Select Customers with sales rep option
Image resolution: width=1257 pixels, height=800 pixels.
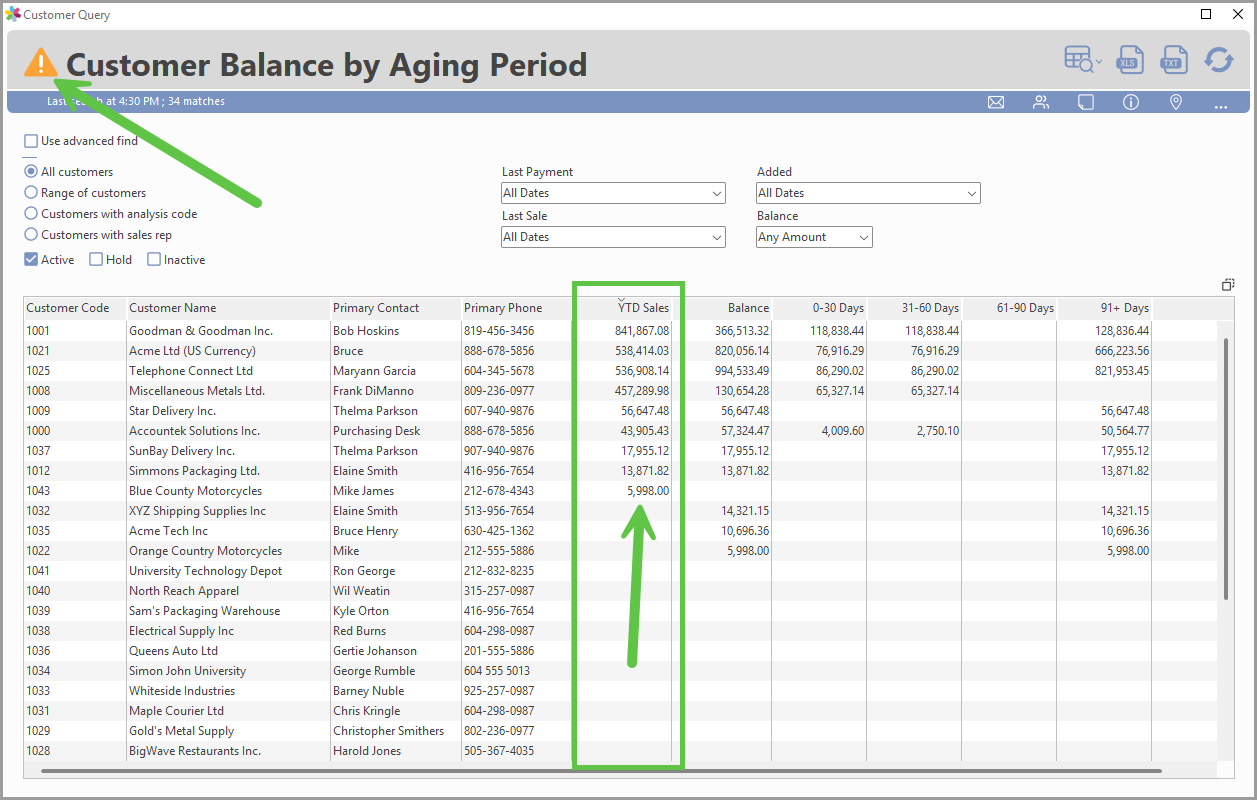click(31, 235)
